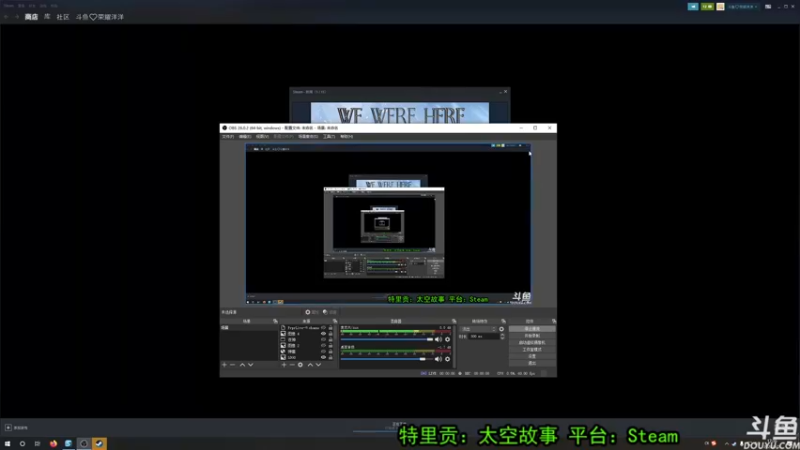The width and height of the screenshot is (800, 450).
Task: Open Task View on the taskbar
Action: click(x=37, y=443)
